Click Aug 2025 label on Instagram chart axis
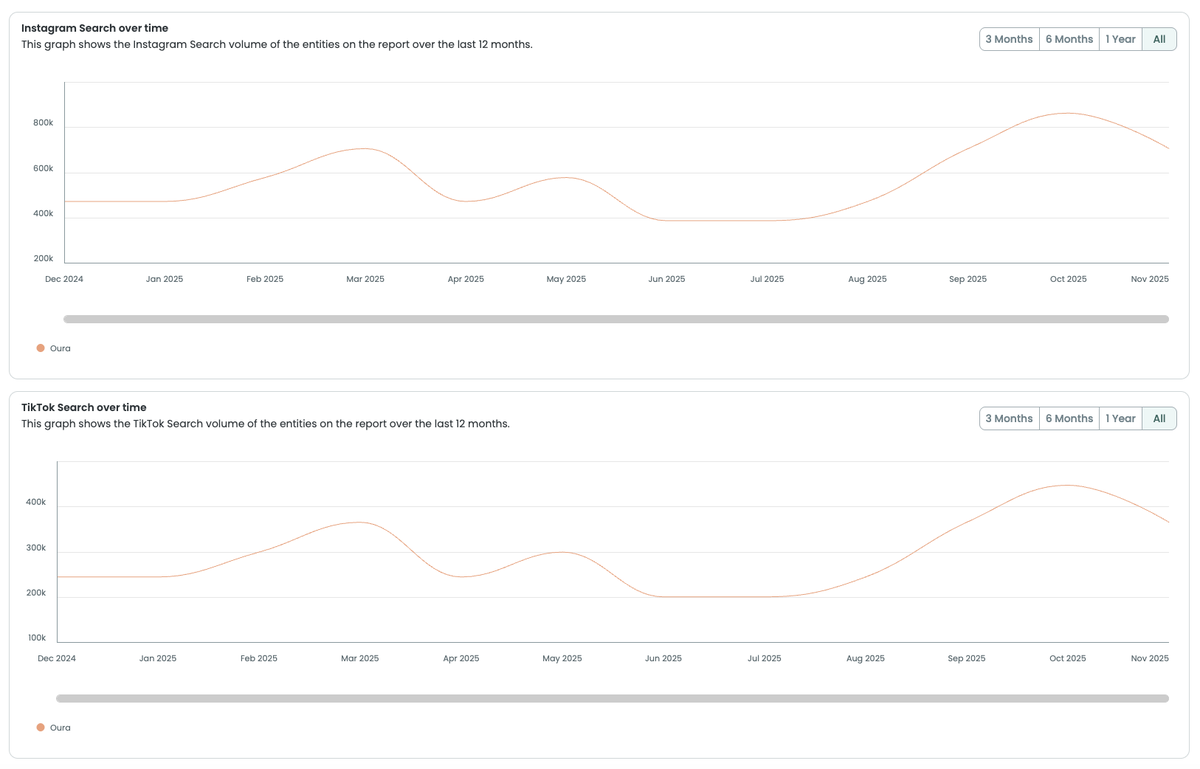1200x769 pixels. 868,279
